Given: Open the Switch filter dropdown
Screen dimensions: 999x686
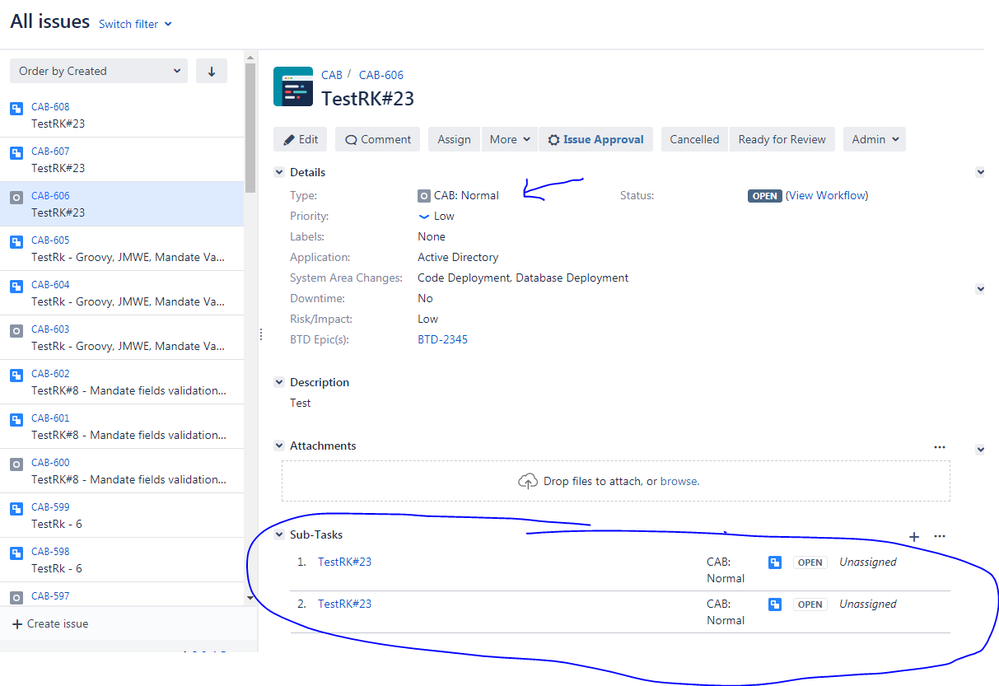Looking at the screenshot, I should click(x=135, y=24).
